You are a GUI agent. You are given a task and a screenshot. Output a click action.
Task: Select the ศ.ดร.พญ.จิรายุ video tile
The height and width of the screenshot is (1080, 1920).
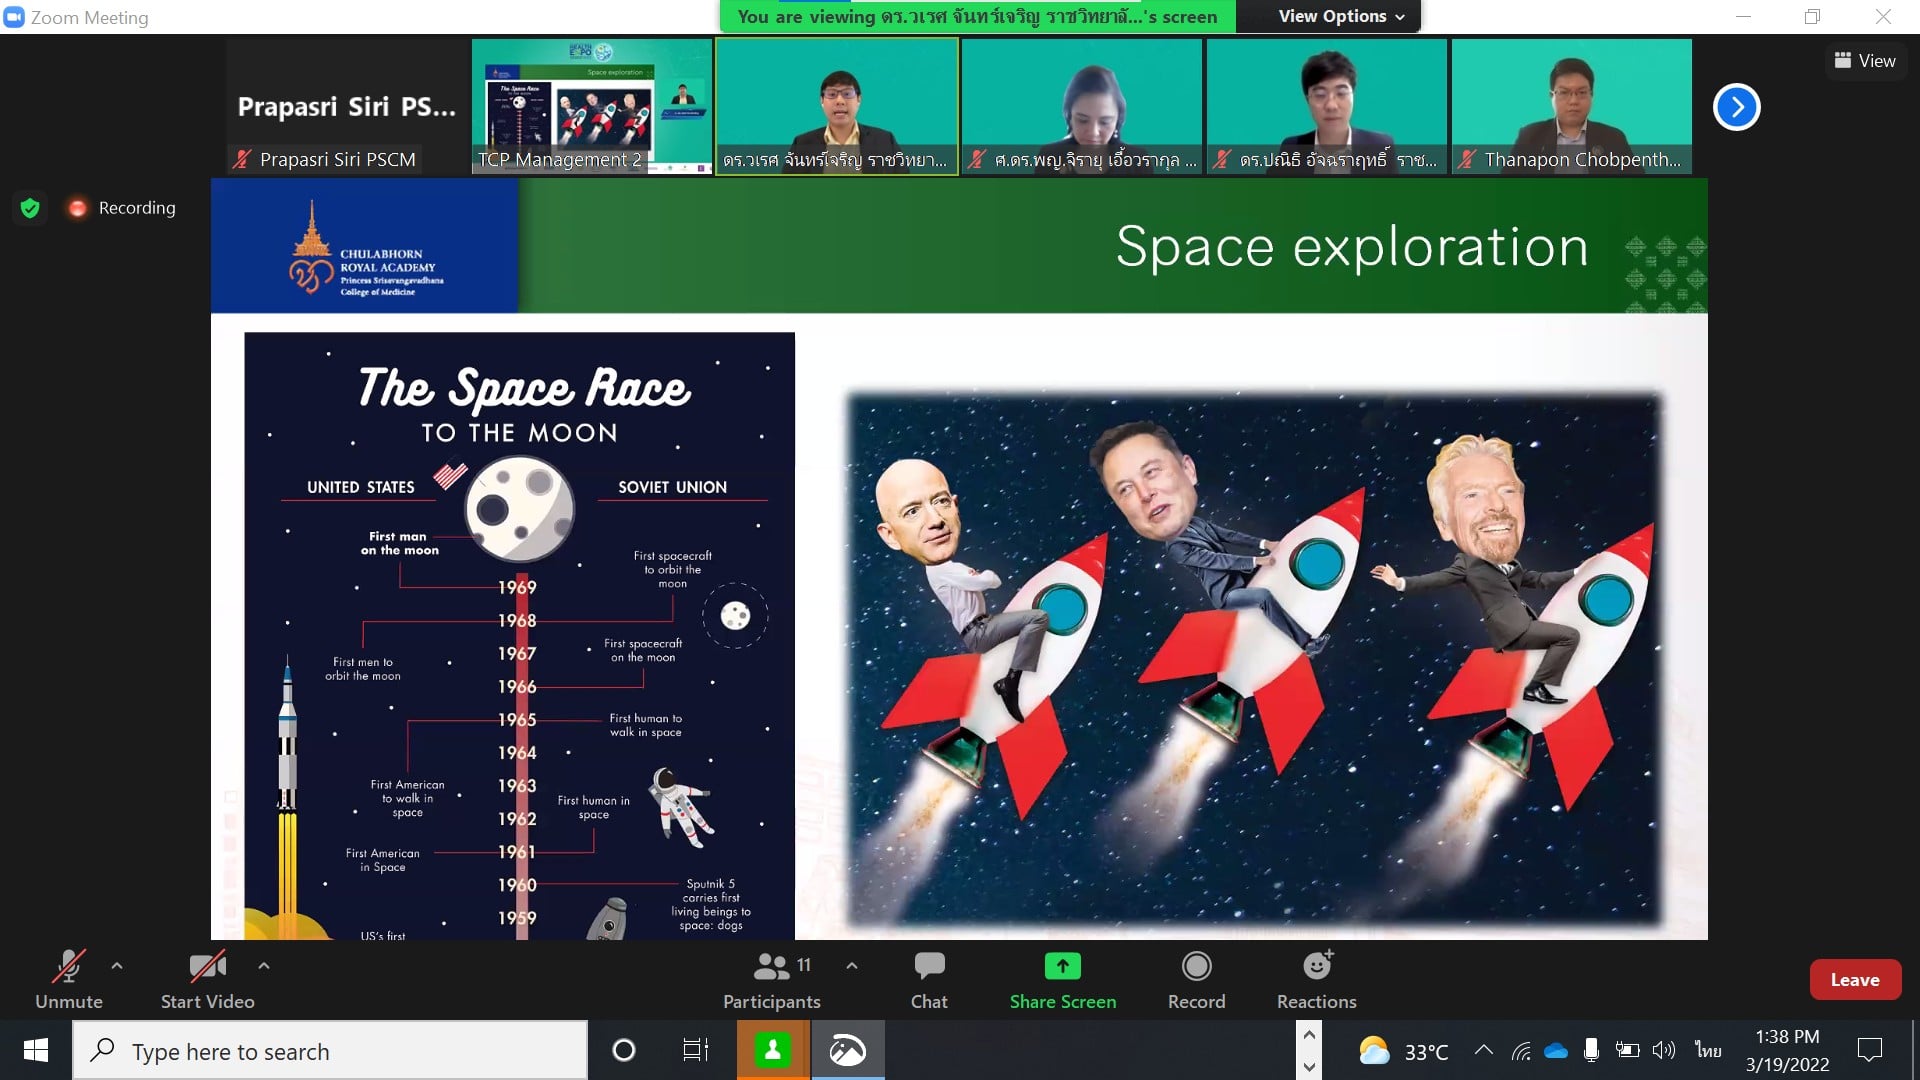click(x=1082, y=107)
